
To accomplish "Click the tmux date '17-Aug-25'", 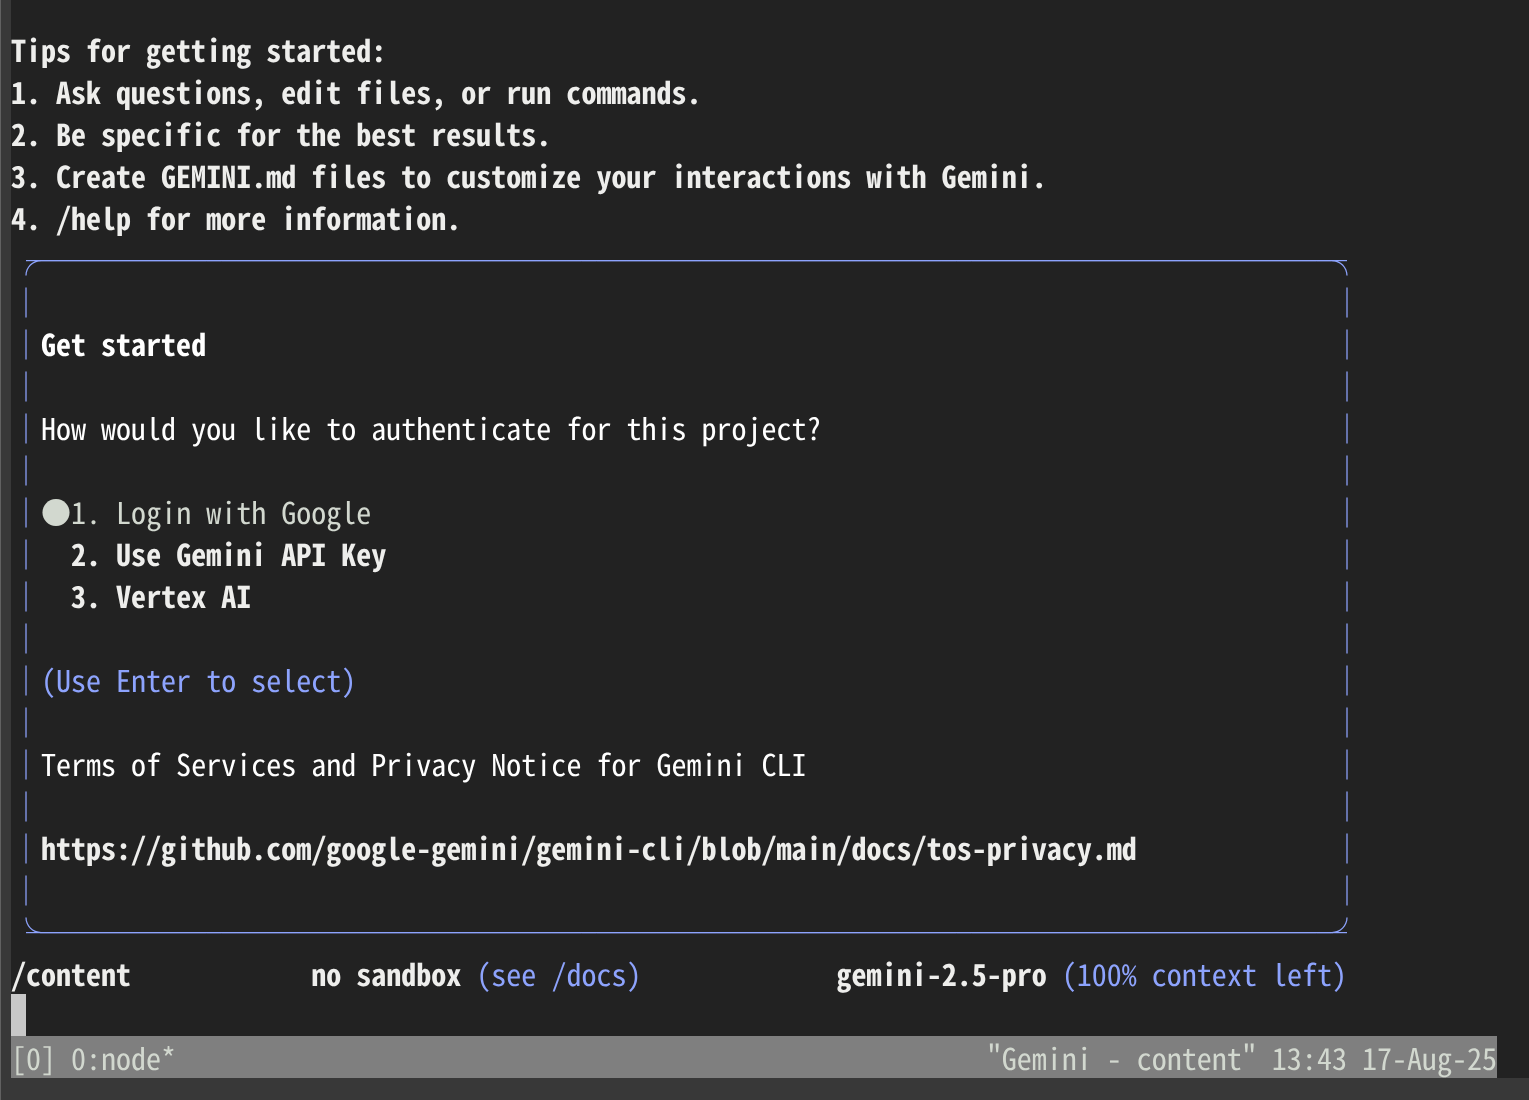I will 1429,1060.
